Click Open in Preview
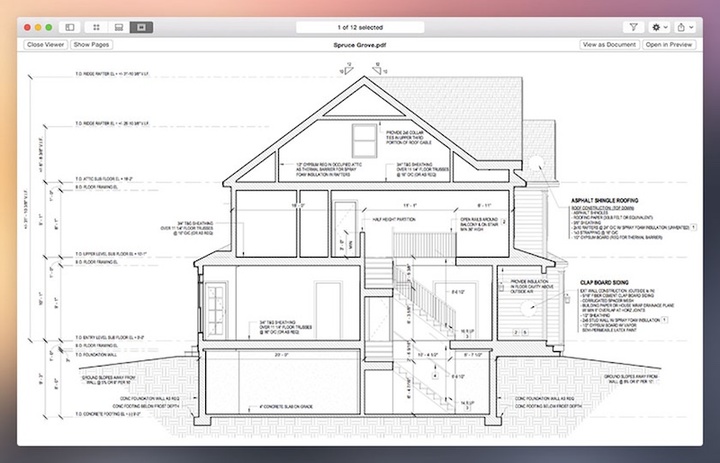Screen dimensions: 720x463 tap(669, 45)
